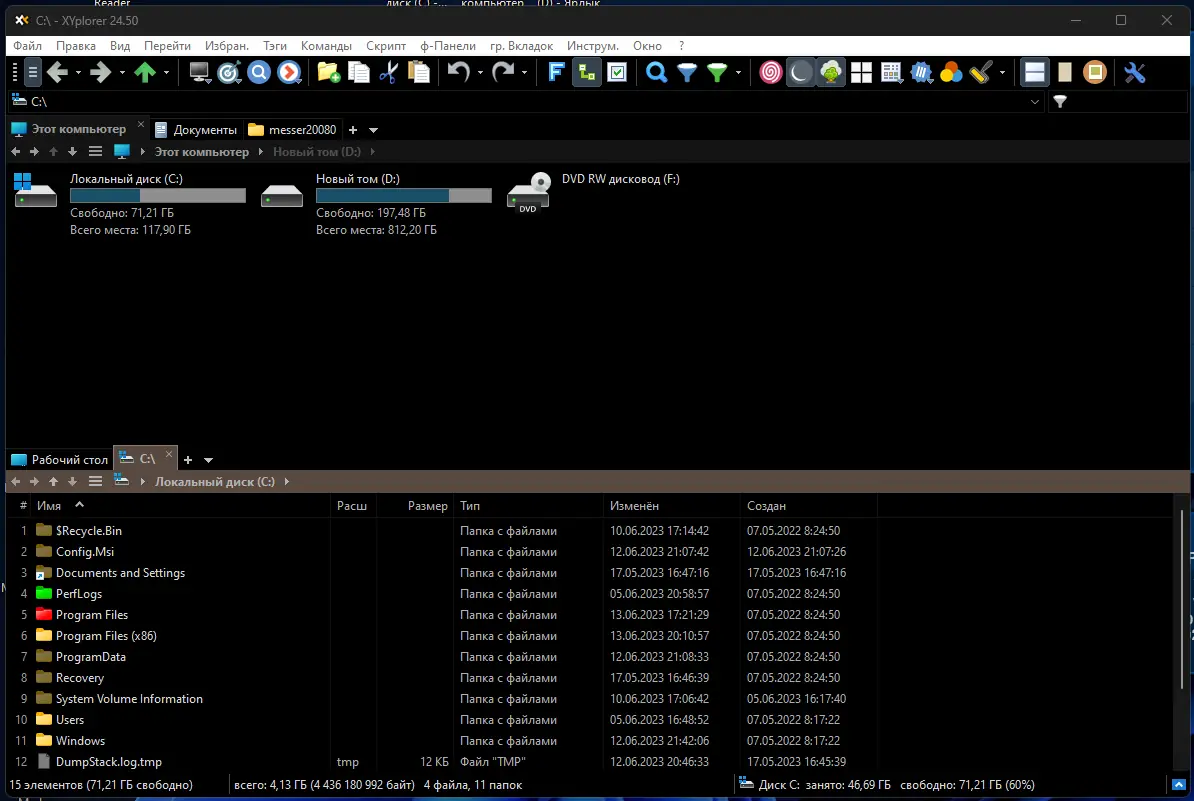Screen dimensions: 1194x801
Task: Open dropdown arrow beside green funnel
Action: (x=738, y=73)
